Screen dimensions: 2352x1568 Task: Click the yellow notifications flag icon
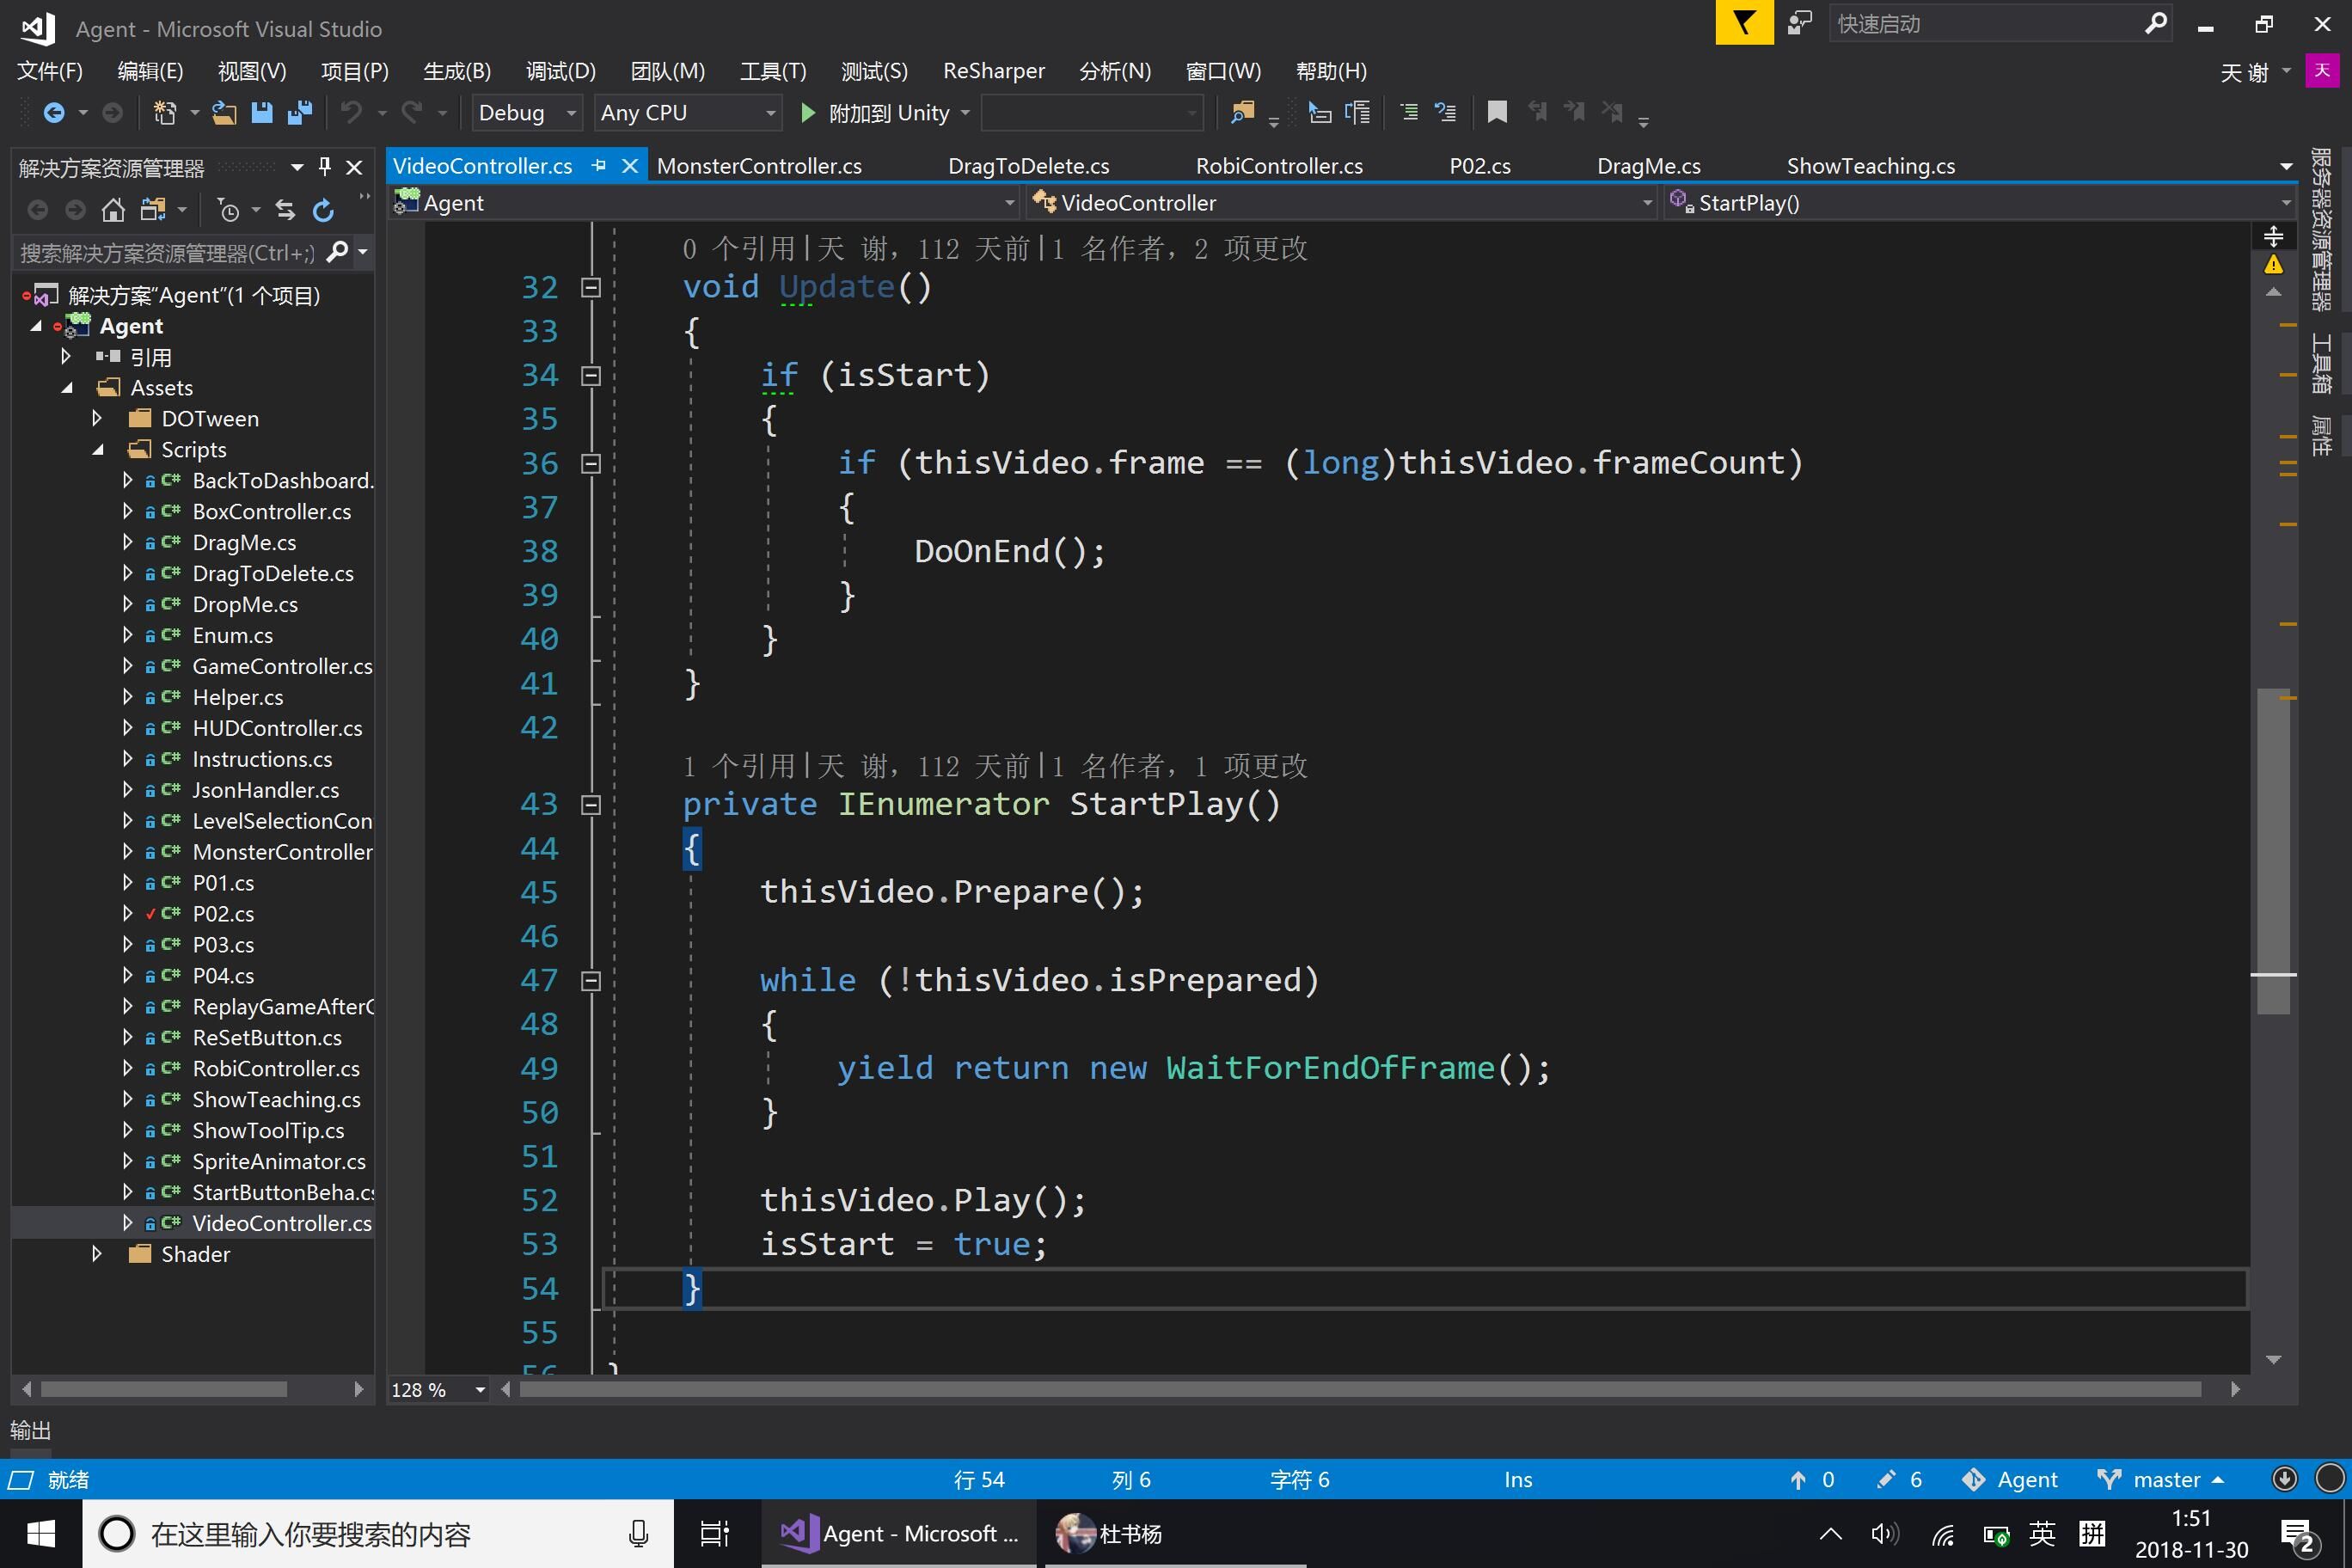(1744, 23)
